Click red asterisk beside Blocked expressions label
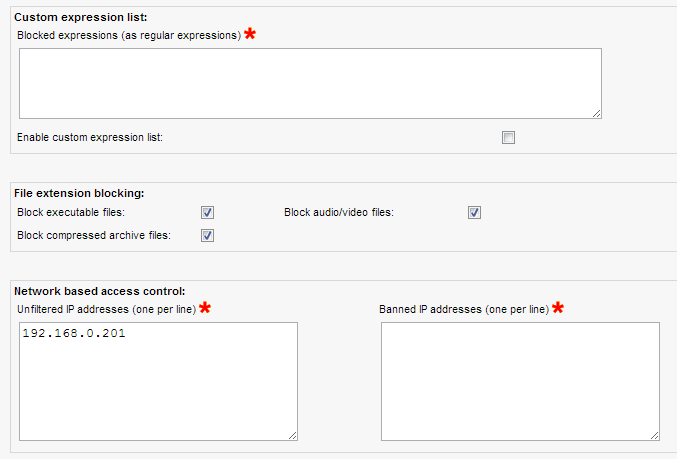 [250, 35]
